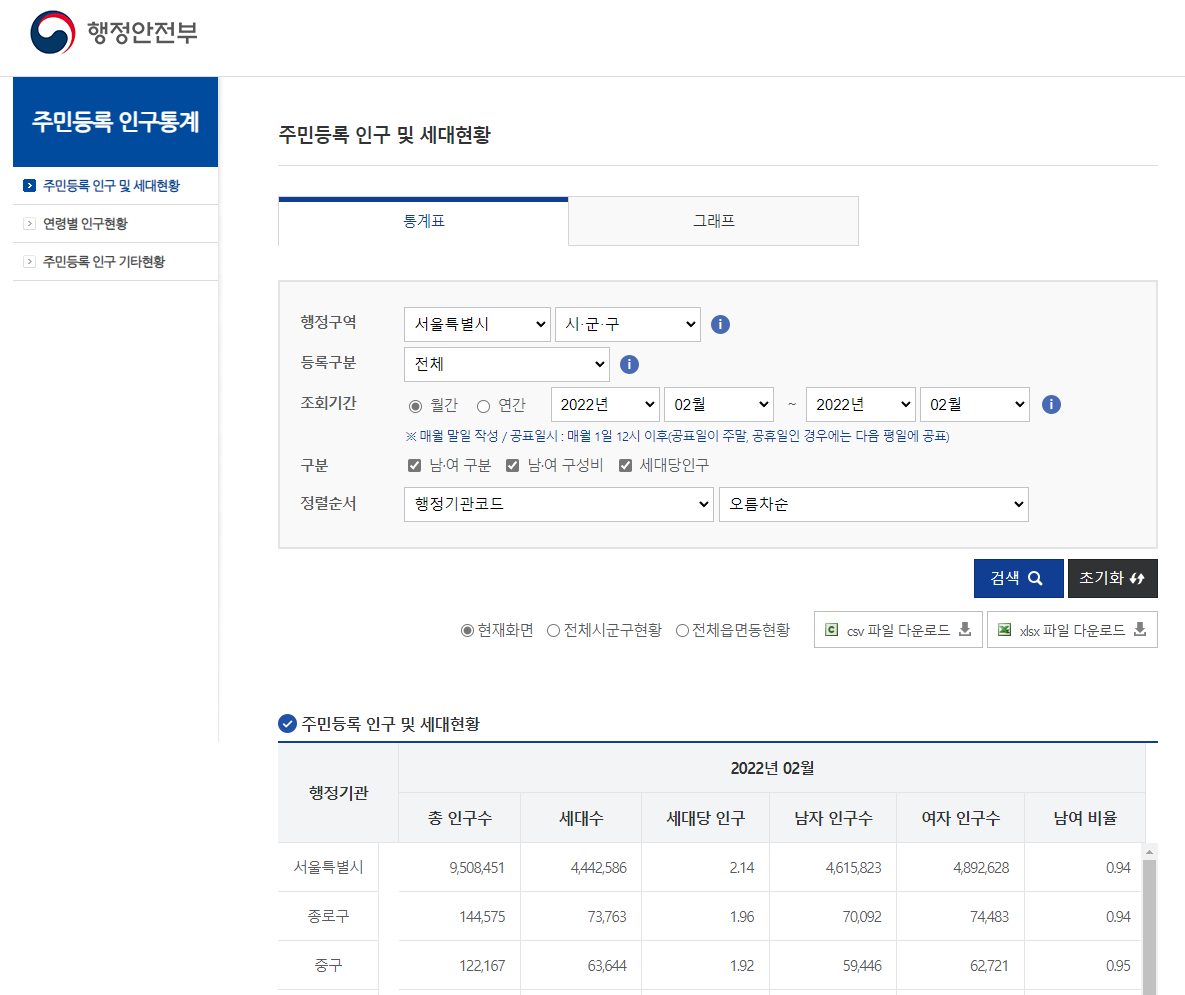Click the 행정기관 column header
1185x995 pixels.
(339, 793)
